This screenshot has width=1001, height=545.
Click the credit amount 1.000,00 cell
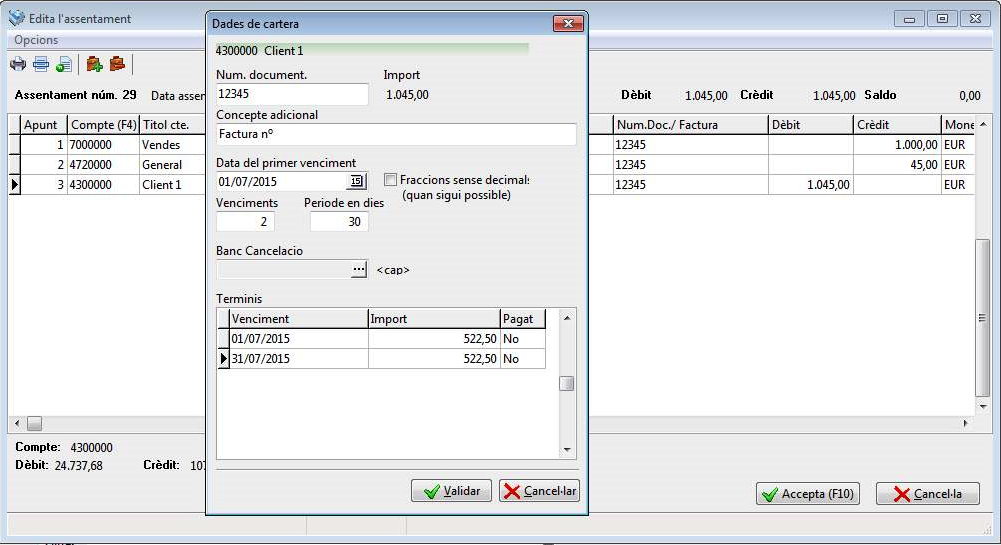click(897, 145)
